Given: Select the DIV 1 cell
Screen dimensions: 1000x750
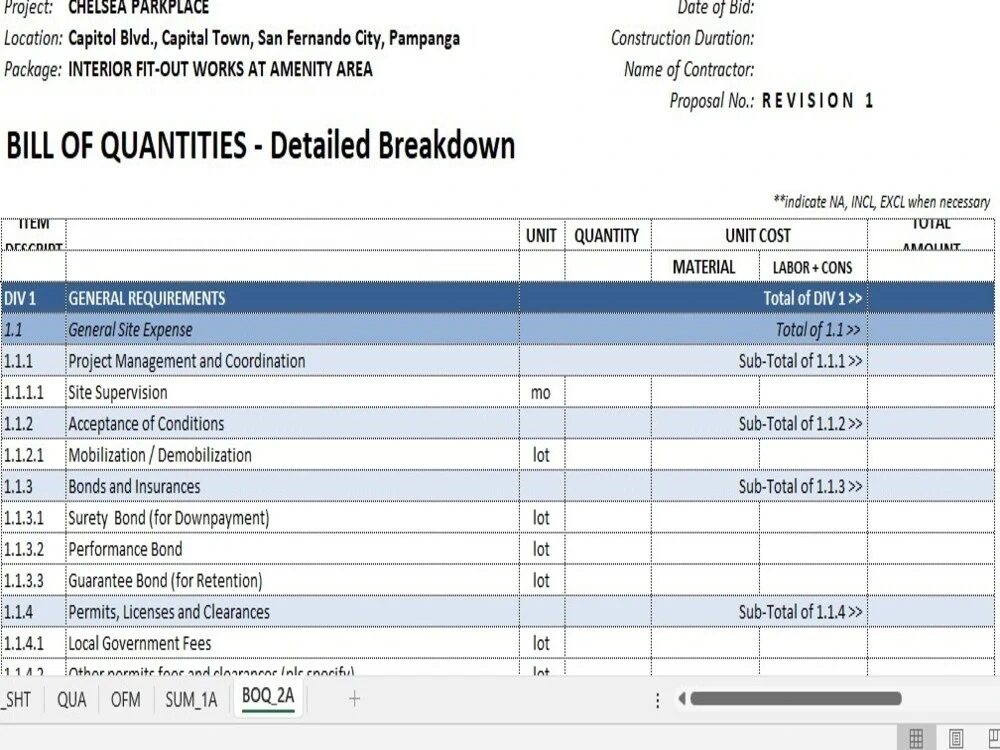Looking at the screenshot, I should (33, 298).
